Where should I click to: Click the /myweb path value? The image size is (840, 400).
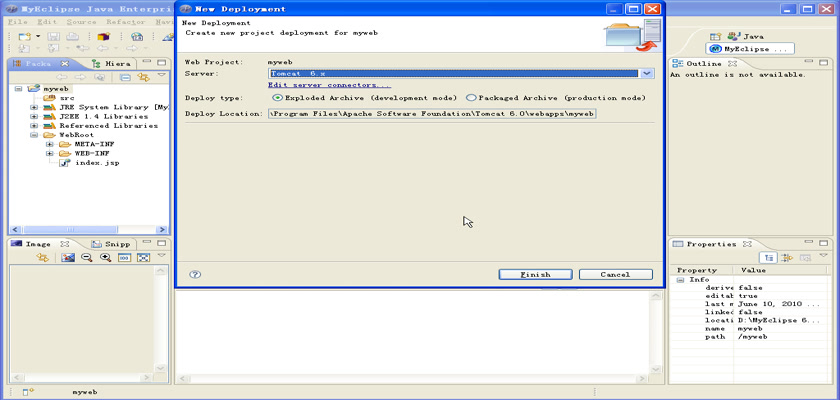752,337
